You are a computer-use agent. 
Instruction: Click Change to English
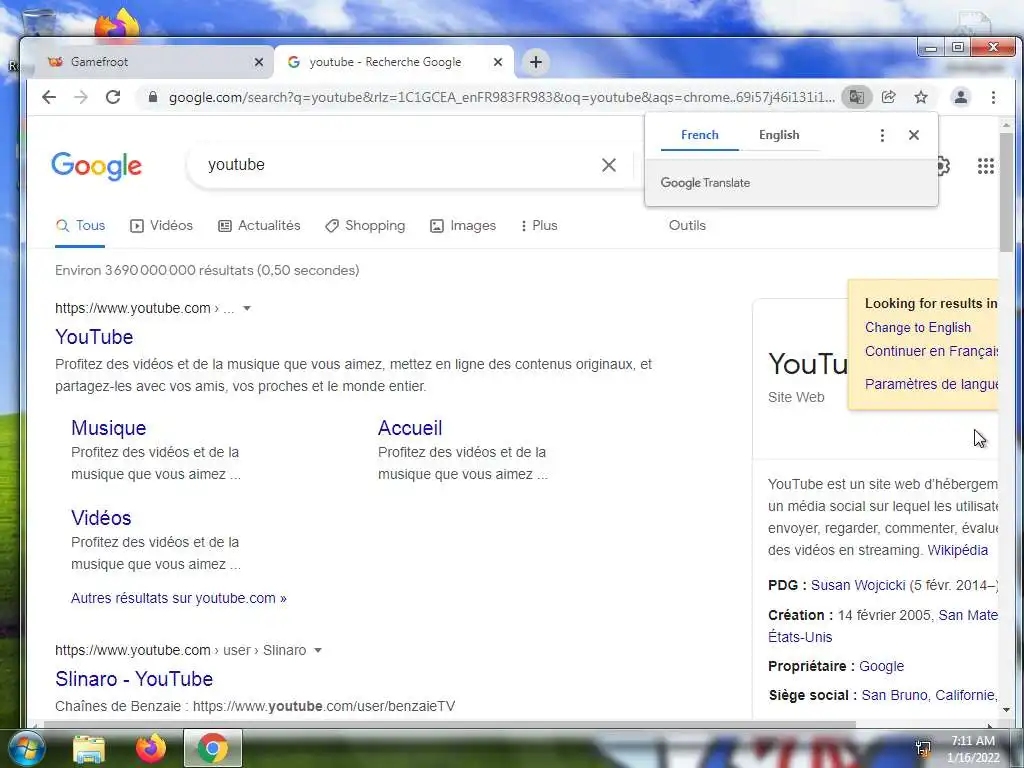[x=918, y=327]
